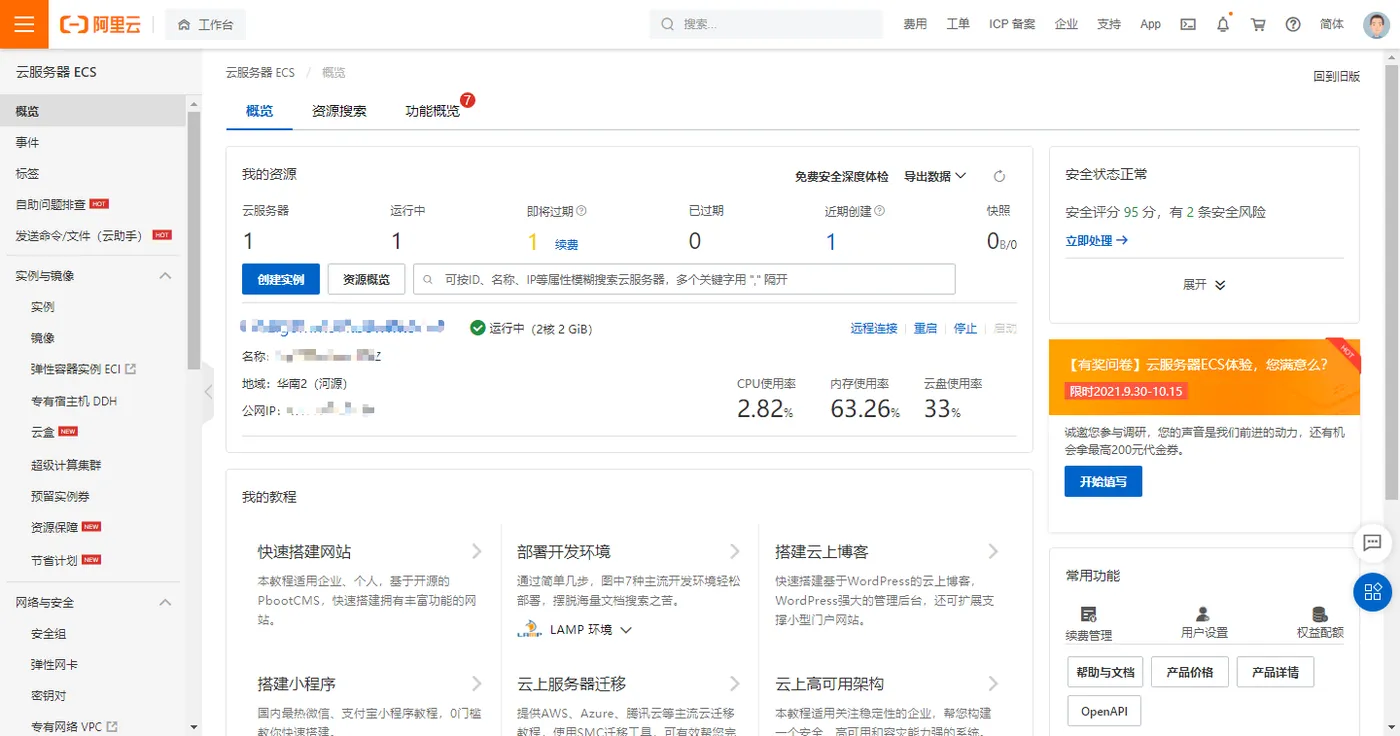Click the 产品价格 button

1189,672
